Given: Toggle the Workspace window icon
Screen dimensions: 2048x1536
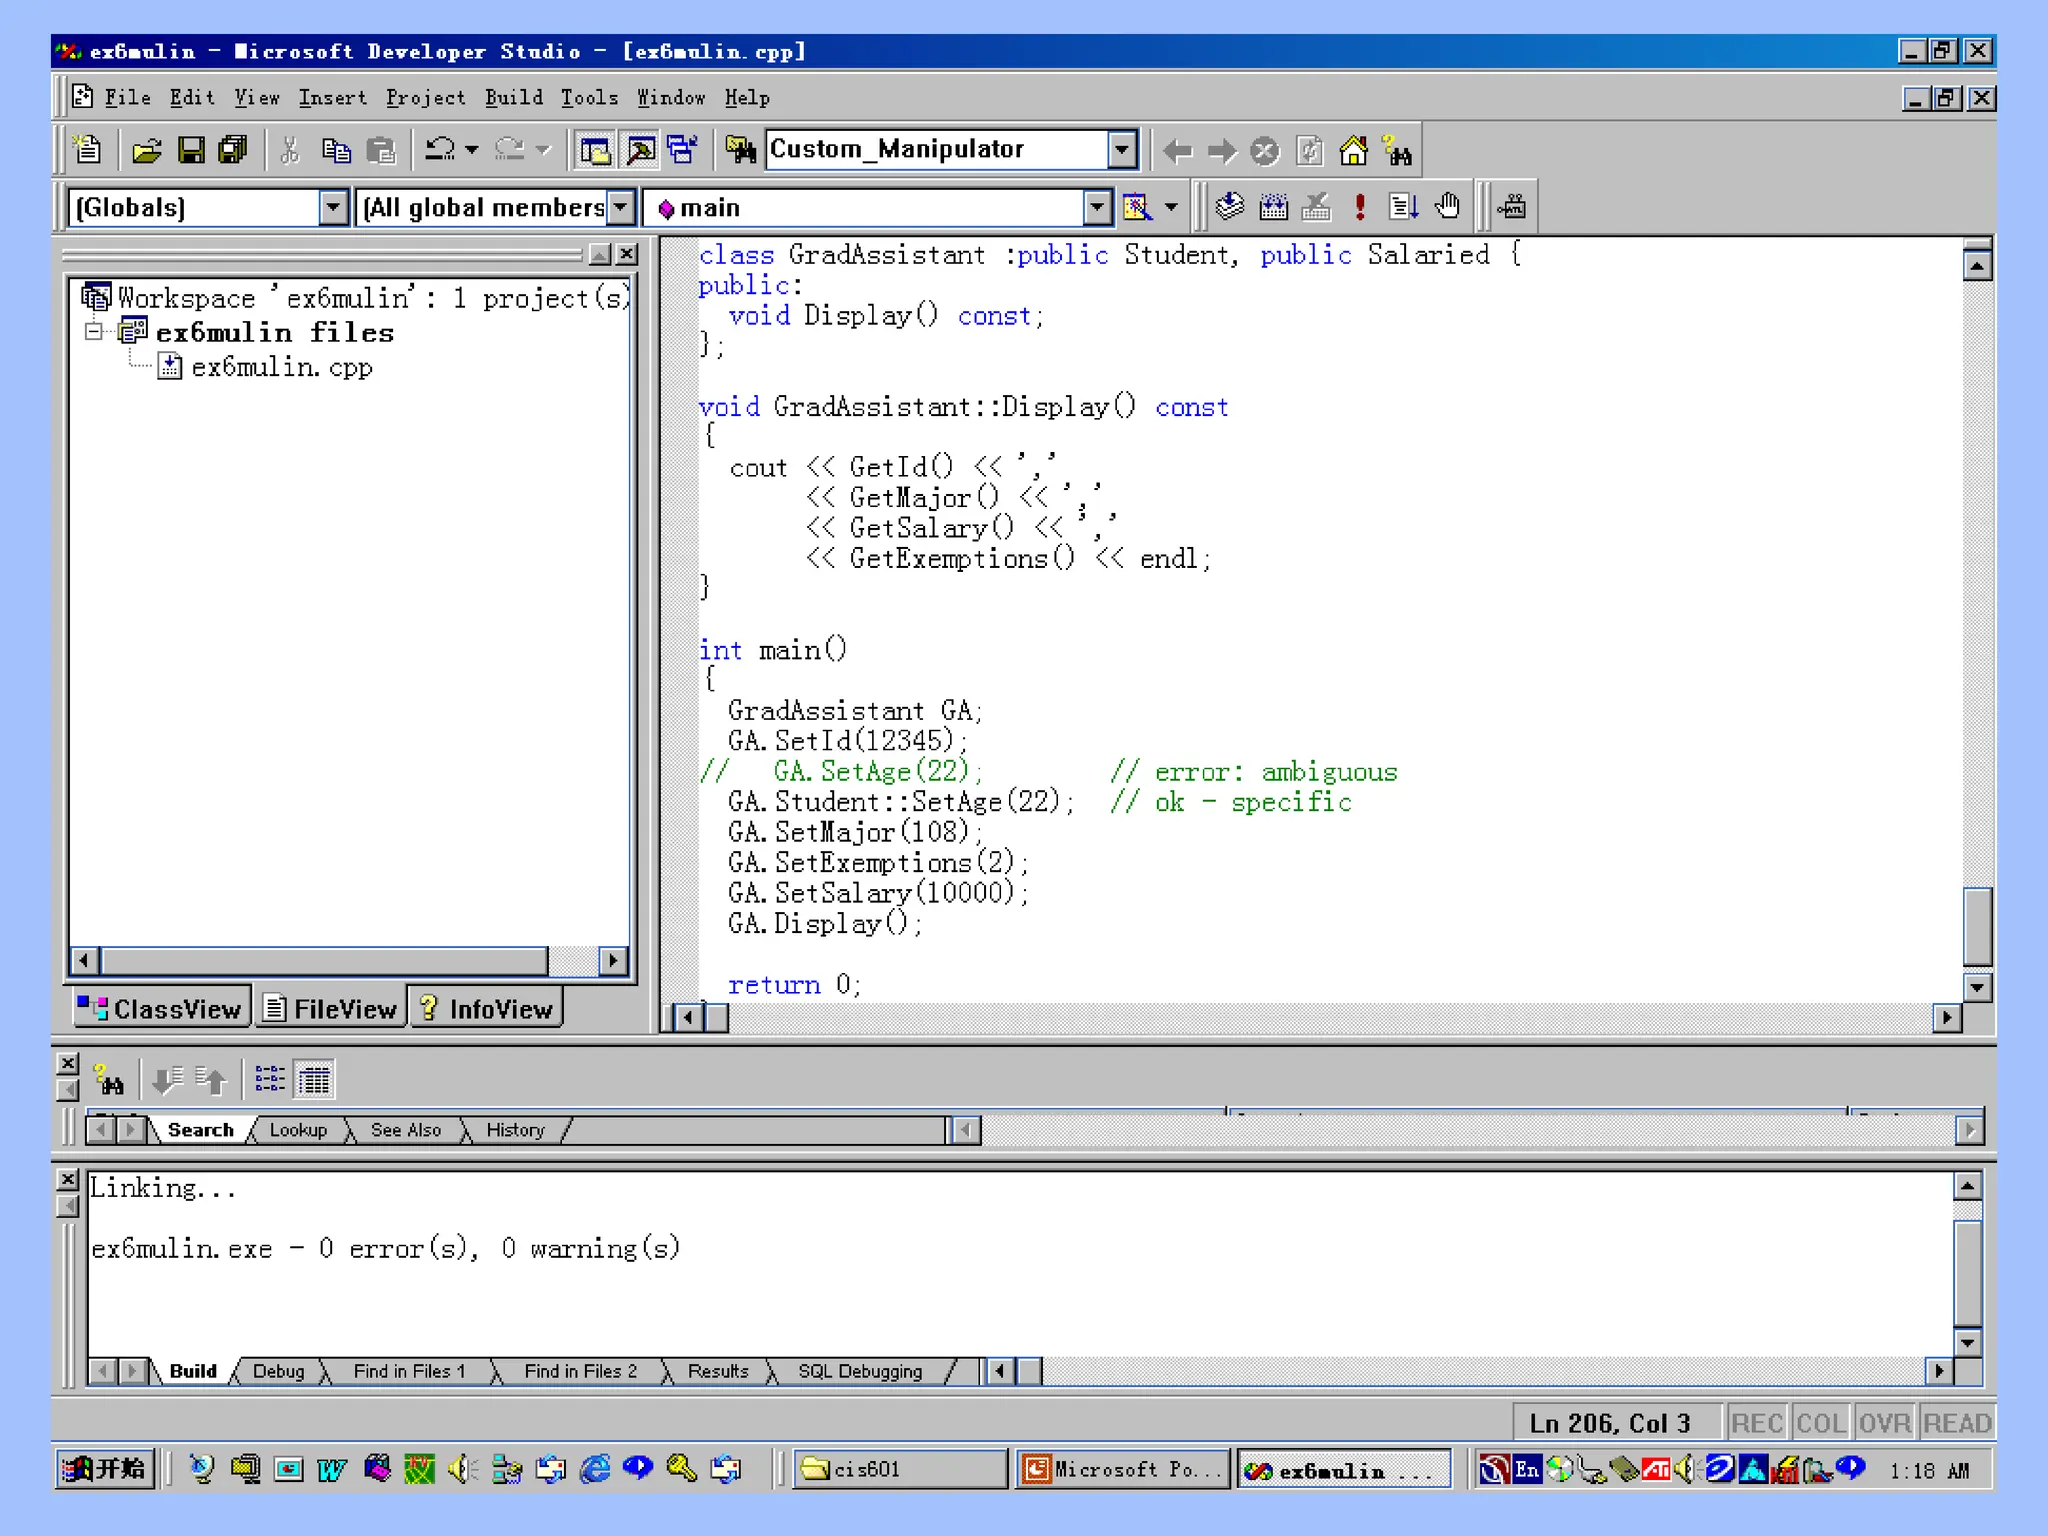Looking at the screenshot, I should click(595, 150).
